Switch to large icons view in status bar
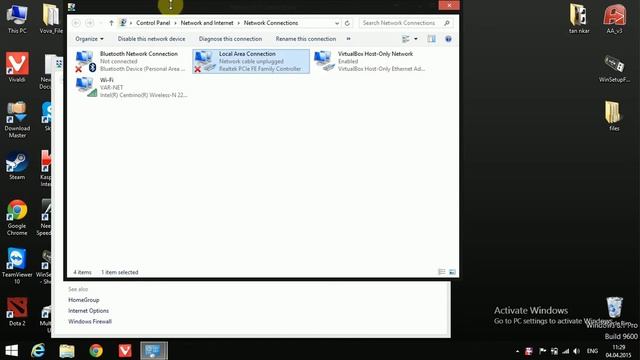640x360 pixels. 452,272
